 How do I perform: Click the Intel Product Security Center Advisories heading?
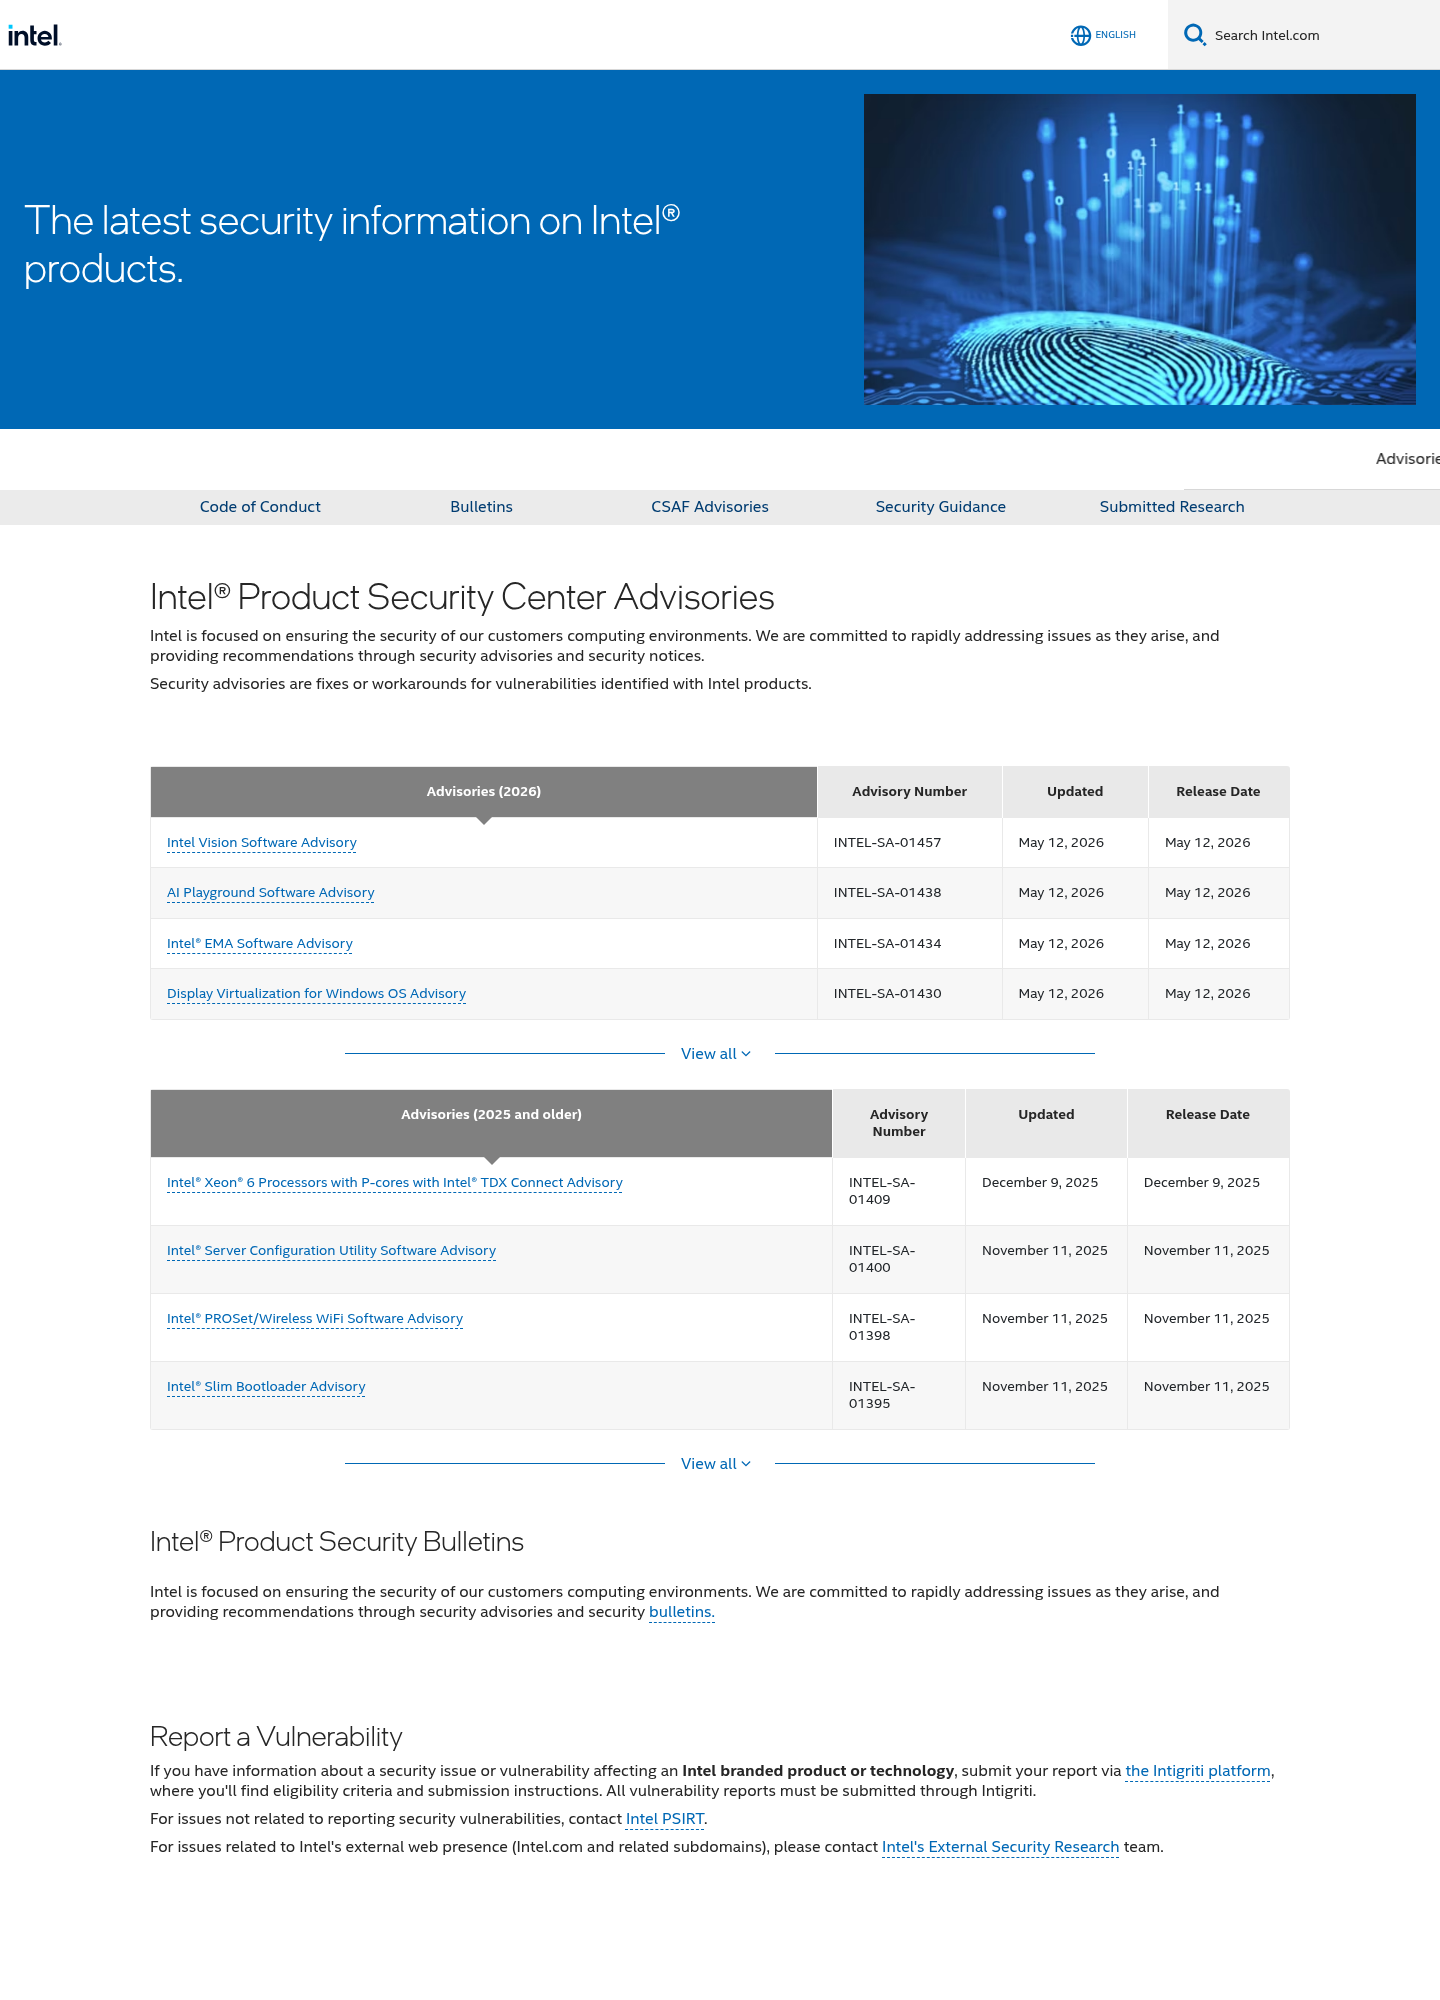[462, 597]
